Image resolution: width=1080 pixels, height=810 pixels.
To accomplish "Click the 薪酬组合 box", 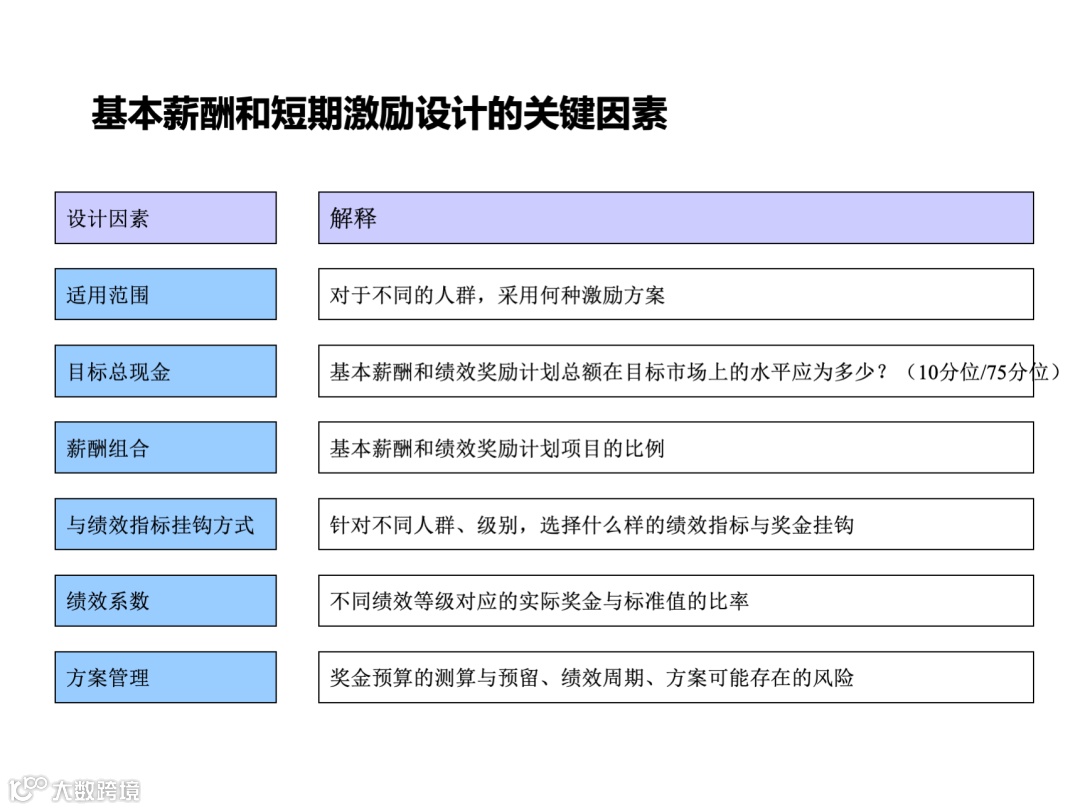I will 165,448.
